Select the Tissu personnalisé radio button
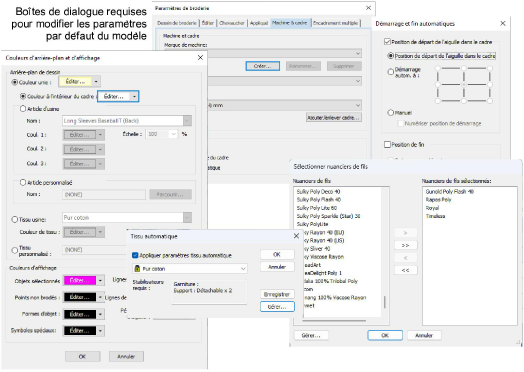The image size is (524, 372). coord(15,250)
